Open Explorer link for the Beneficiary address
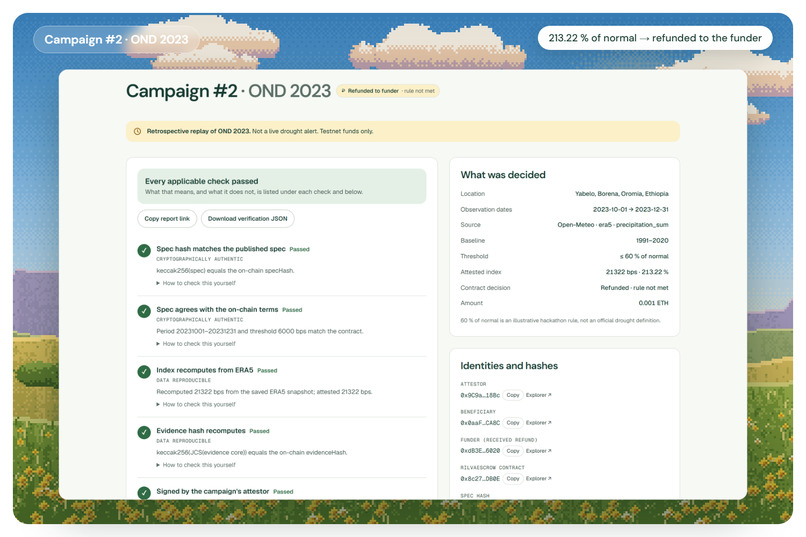The width and height of the screenshot is (806, 537). click(538, 423)
